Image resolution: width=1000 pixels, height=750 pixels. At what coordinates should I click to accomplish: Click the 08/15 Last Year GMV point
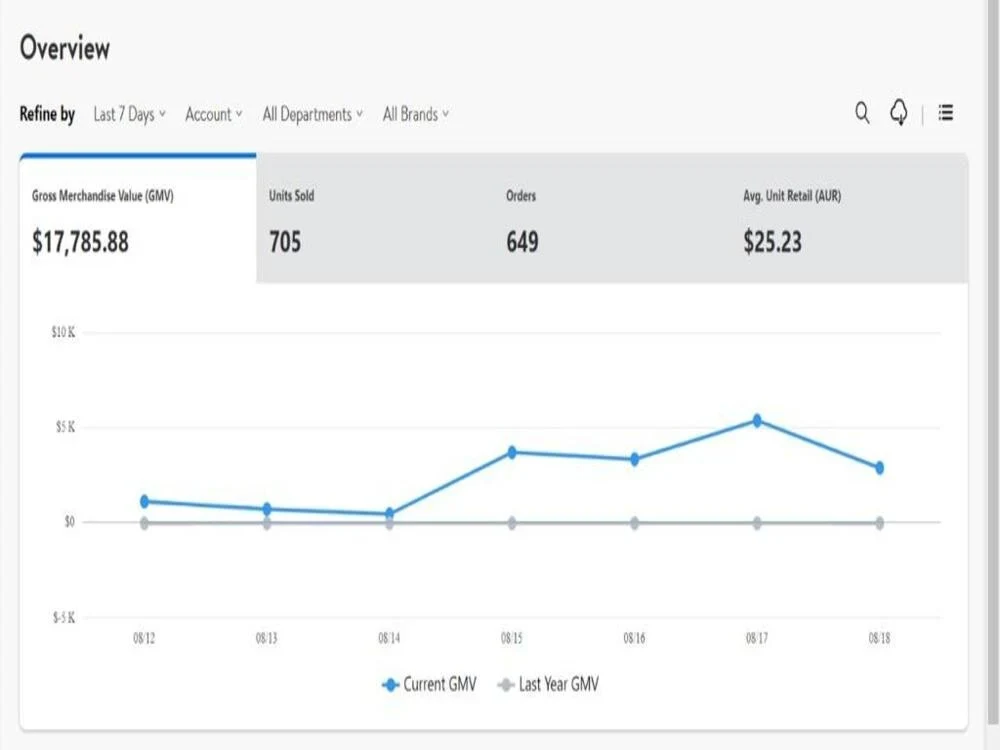click(x=511, y=523)
